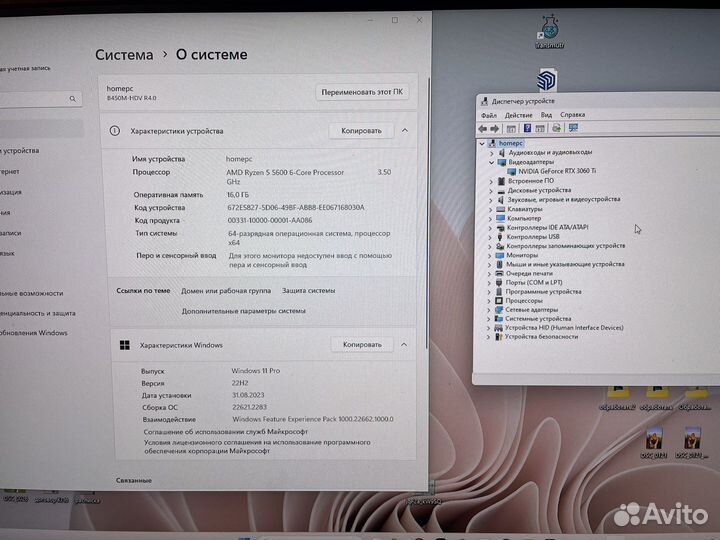720x540 pixels.
Task: Select Программные устройства item
Action: 543,292
